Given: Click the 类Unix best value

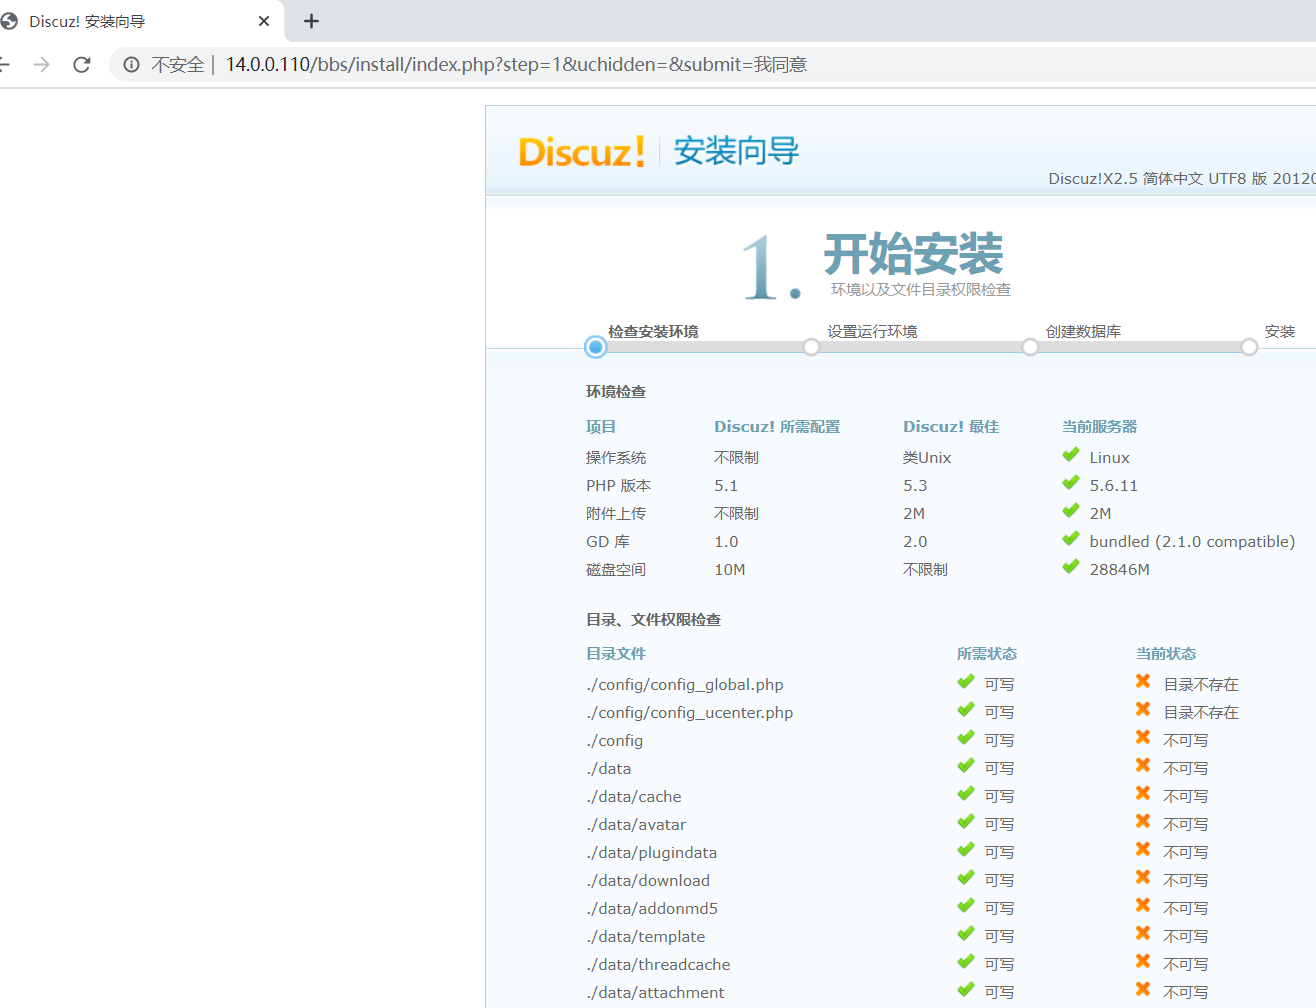Looking at the screenshot, I should (927, 458).
